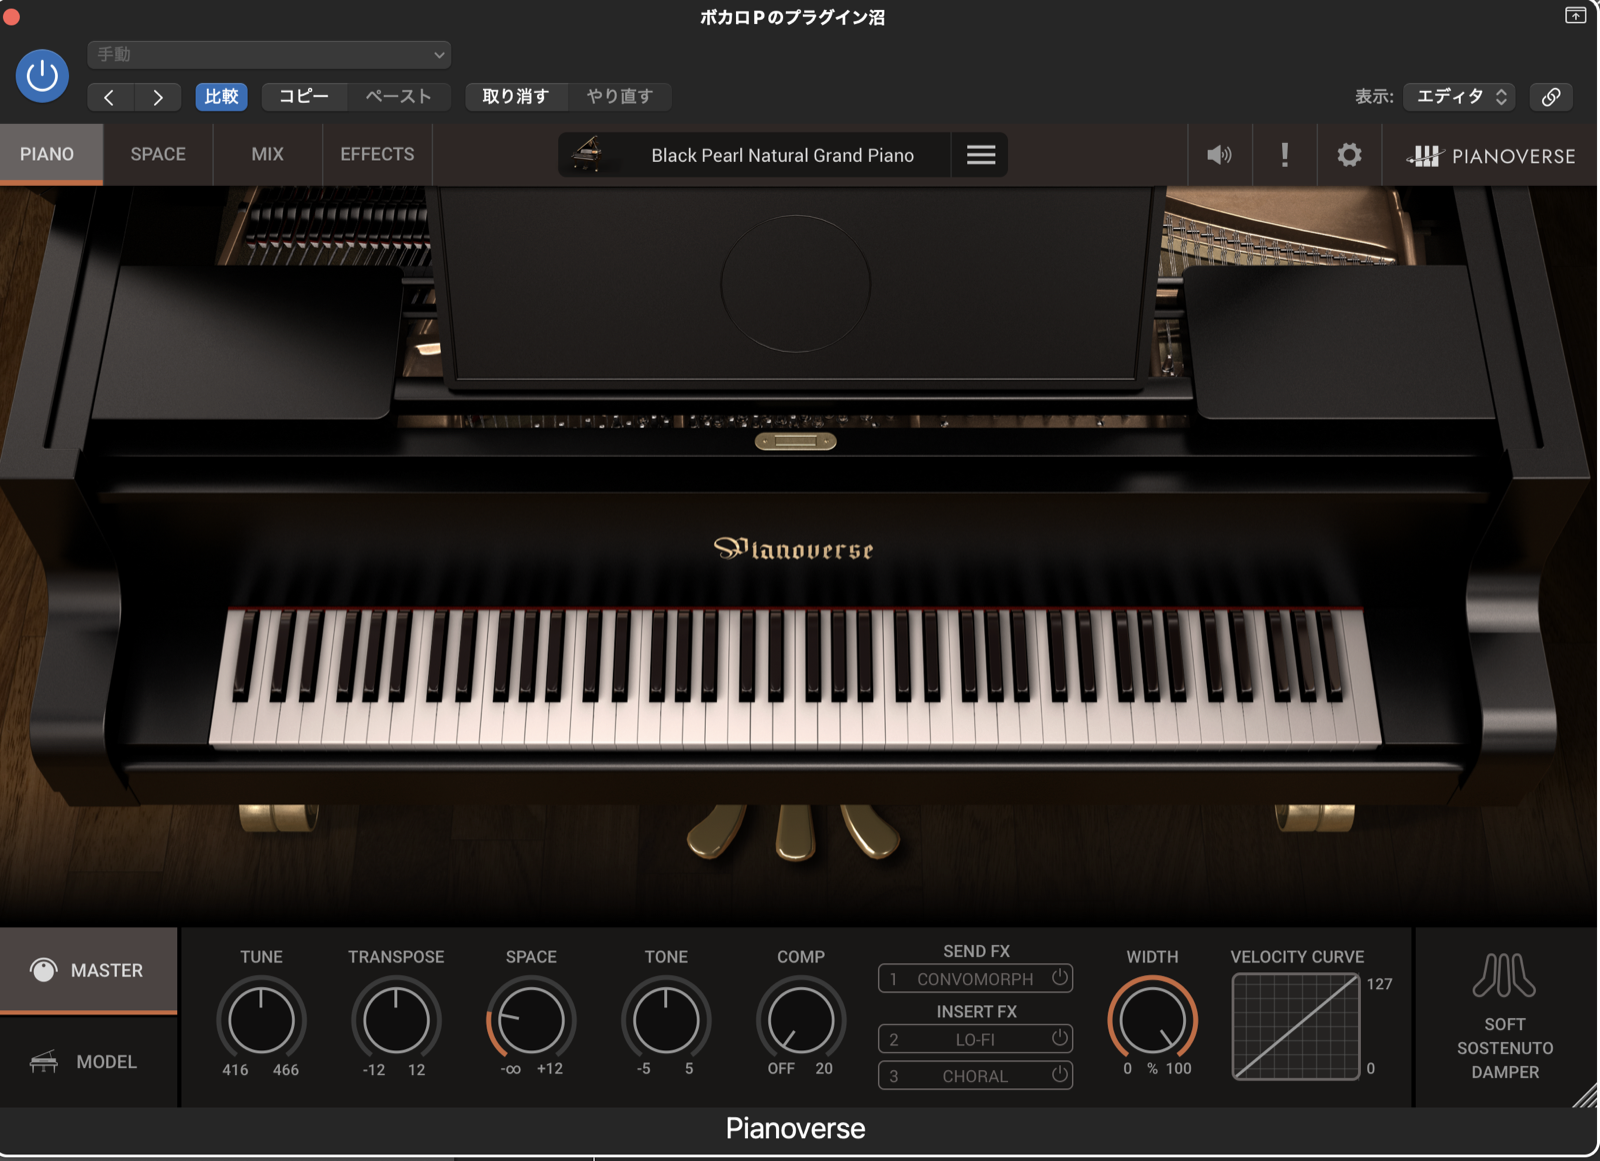Screen dimensions: 1600x1161
Task: Click the window expand icon in title bar
Action: [x=1575, y=15]
